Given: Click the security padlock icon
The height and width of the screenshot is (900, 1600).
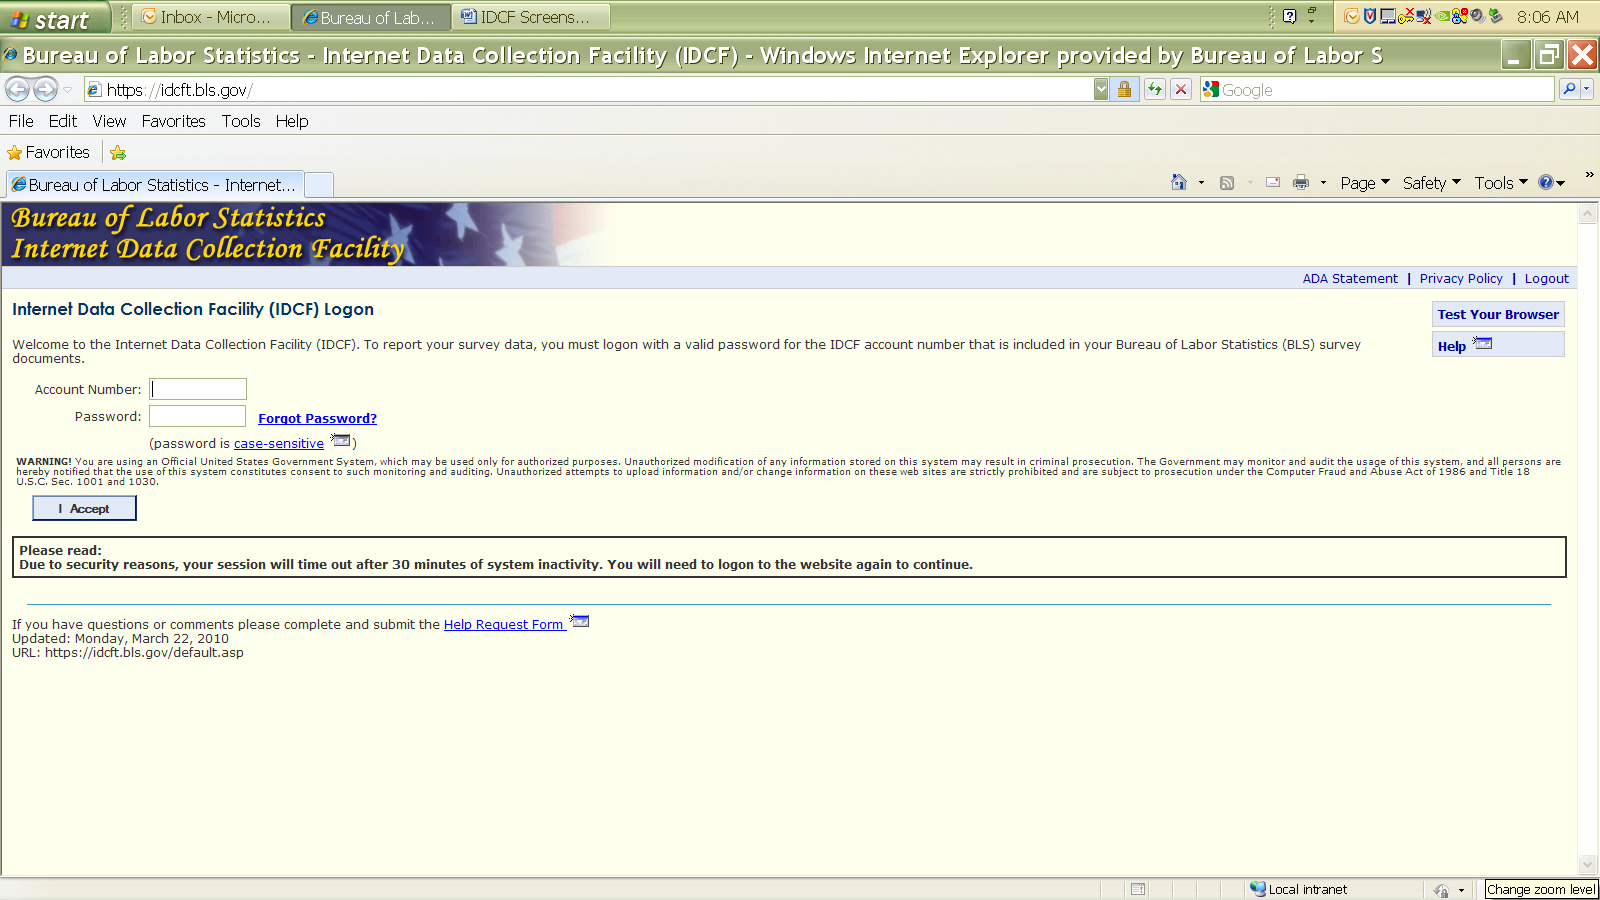Looking at the screenshot, I should coord(1124,90).
